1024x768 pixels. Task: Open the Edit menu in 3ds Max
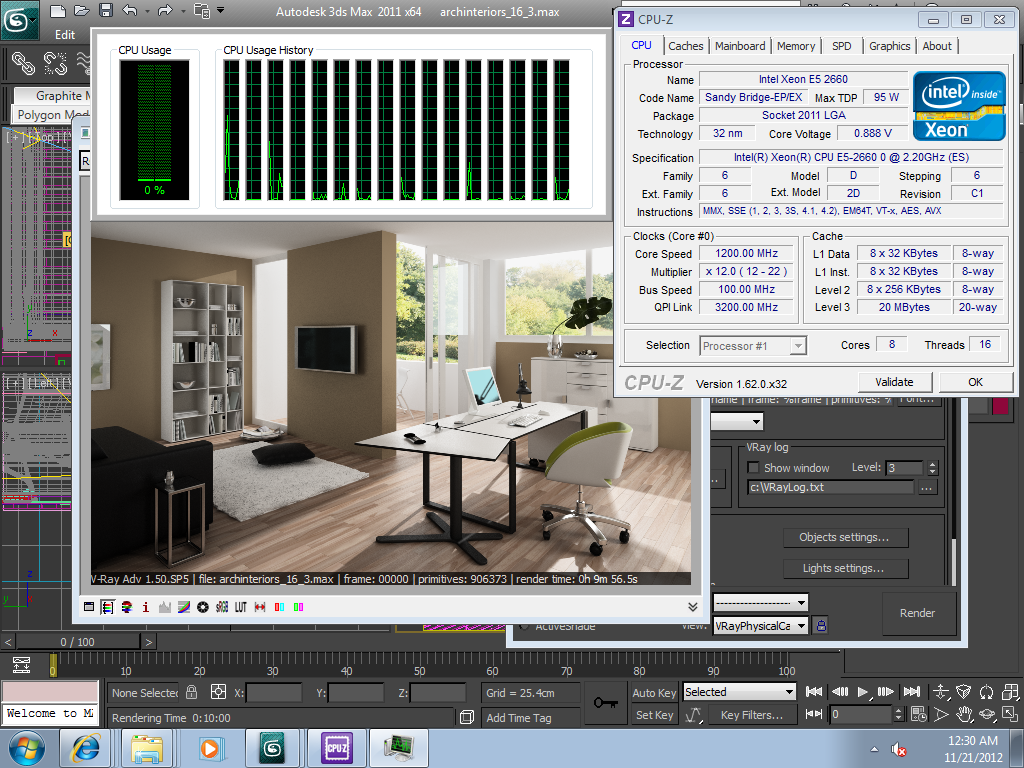[65, 35]
